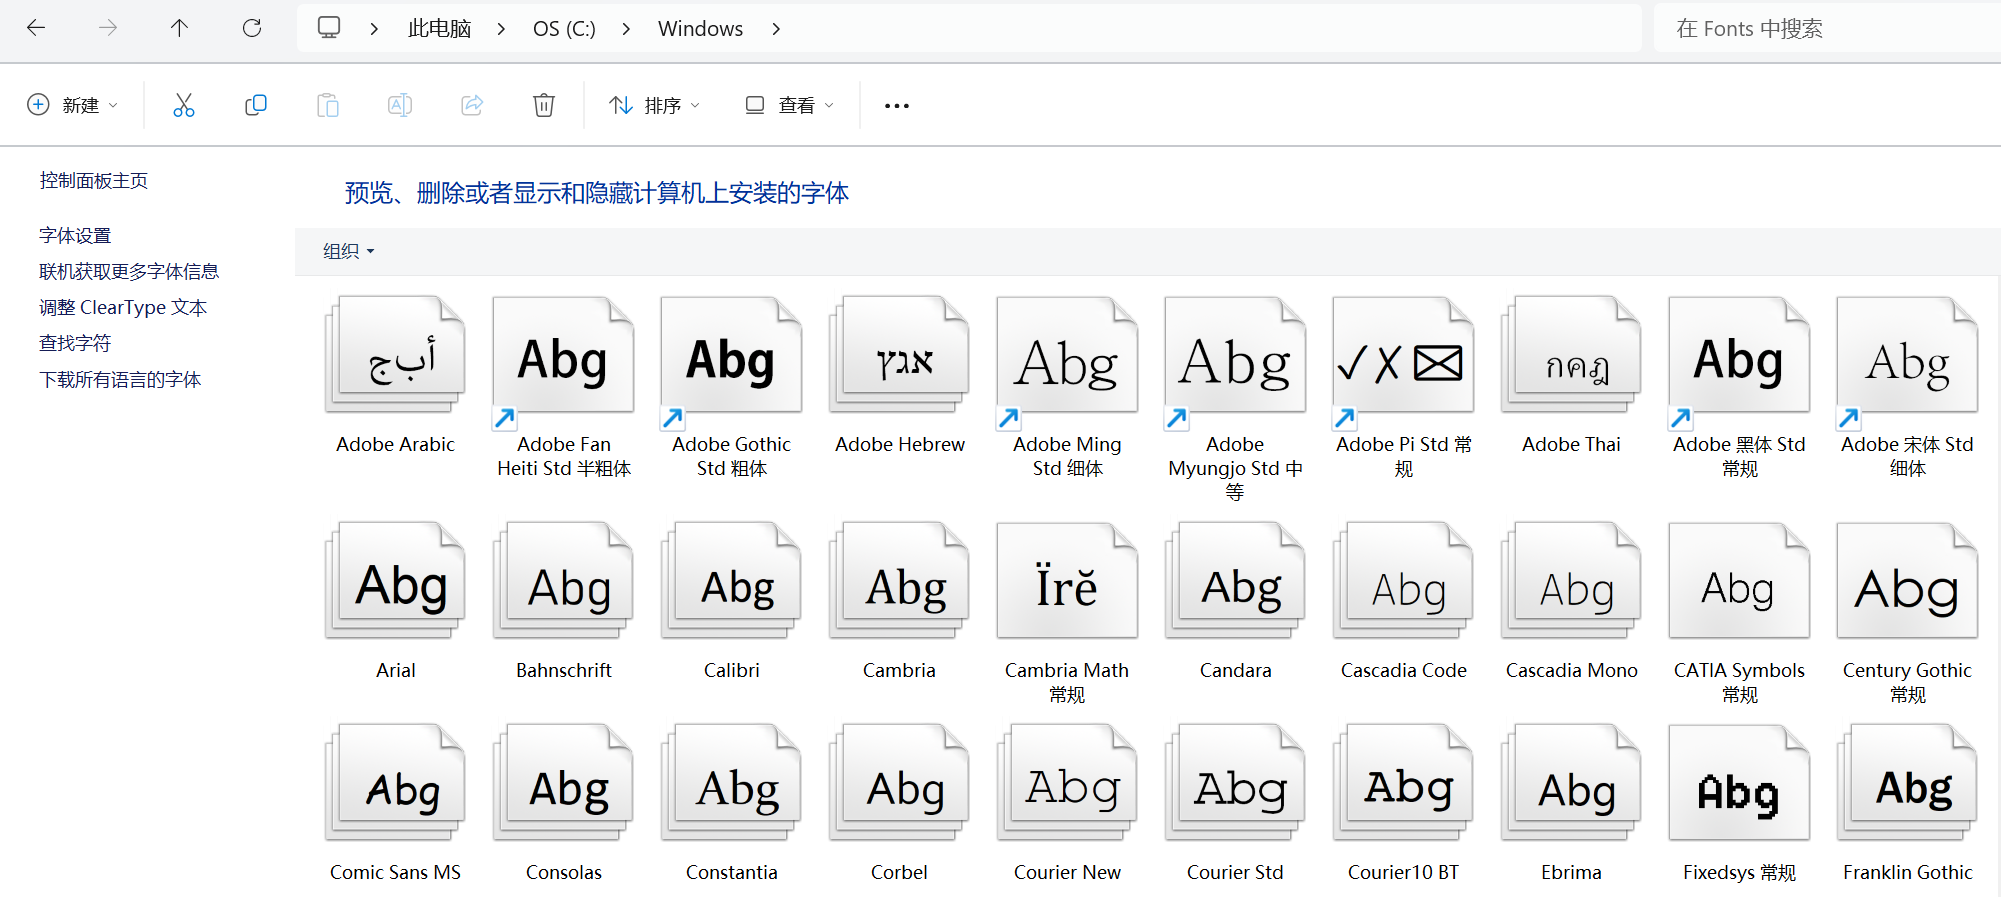This screenshot has width=2001, height=897.
Task: Select the Bahnschrift font icon
Action: [x=564, y=581]
